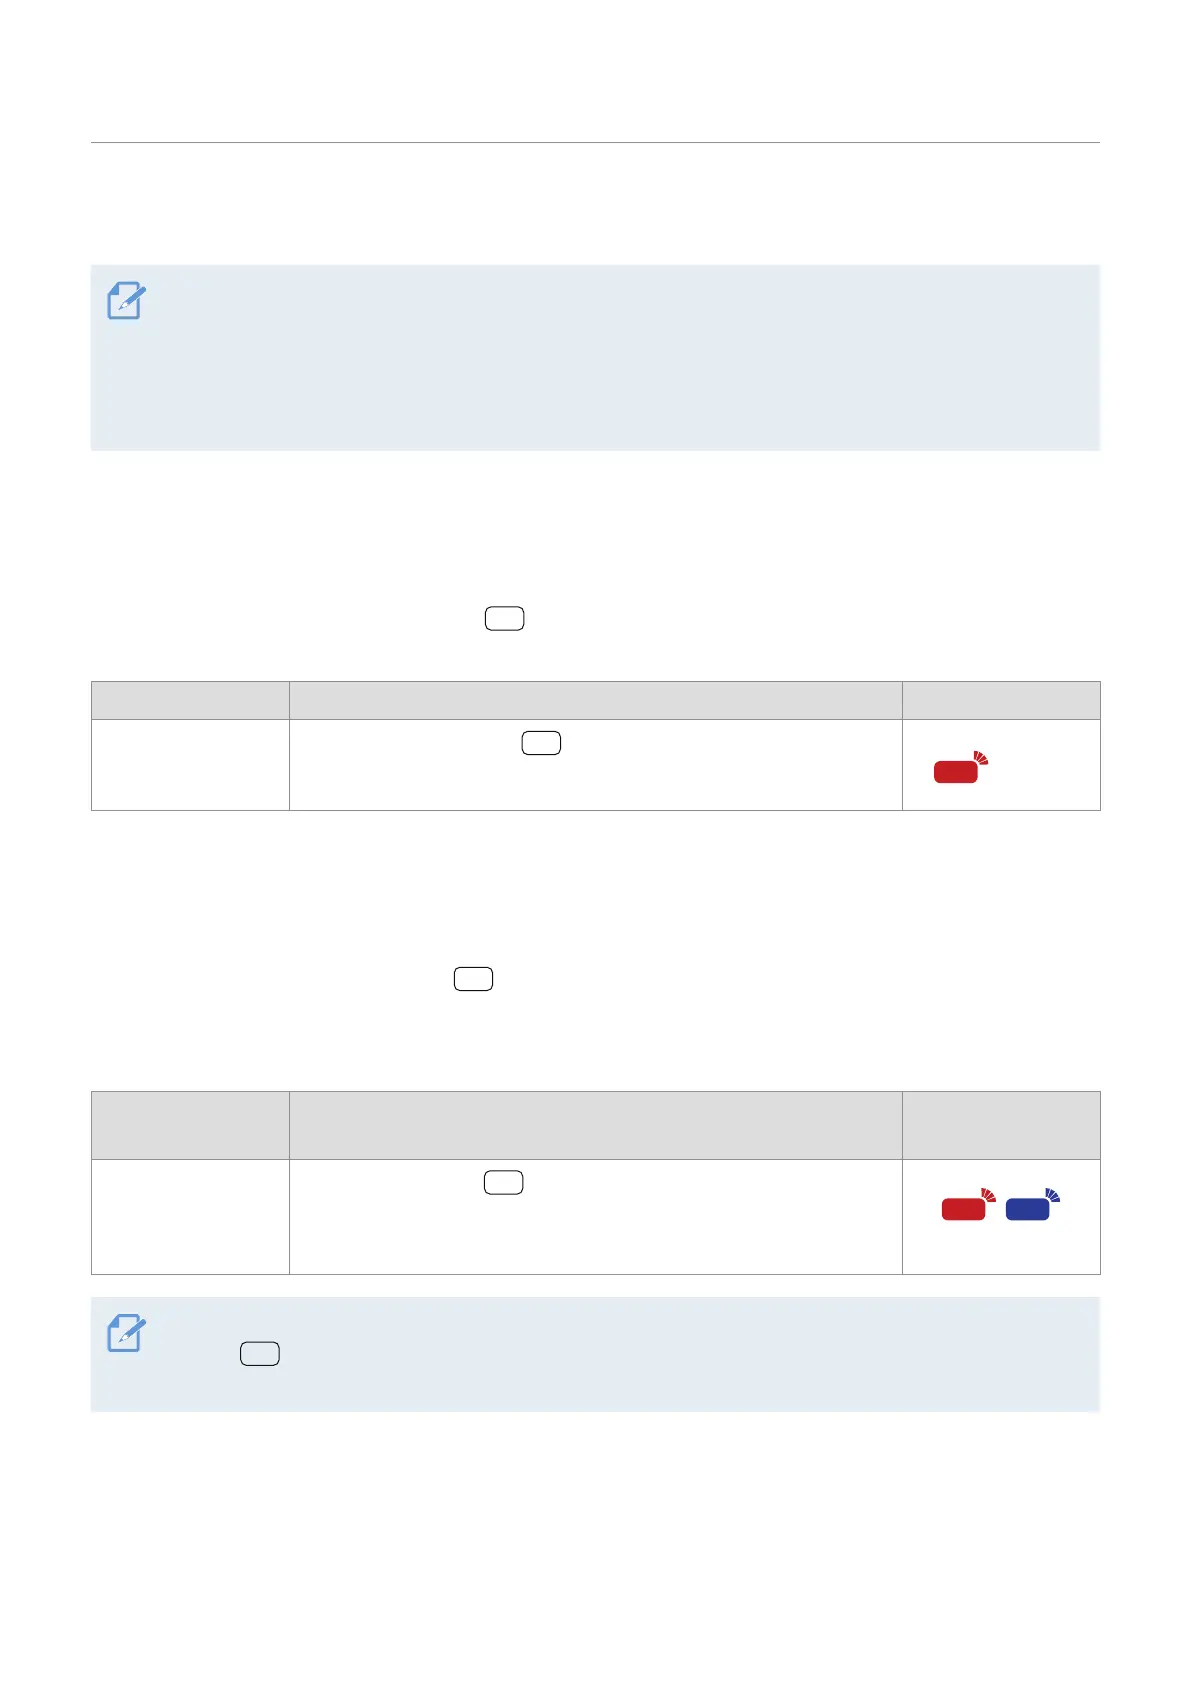Viewport: 1191px width, 1684px height.
Task: Click the pencil note icon in the upper blue box
Action: [126, 302]
